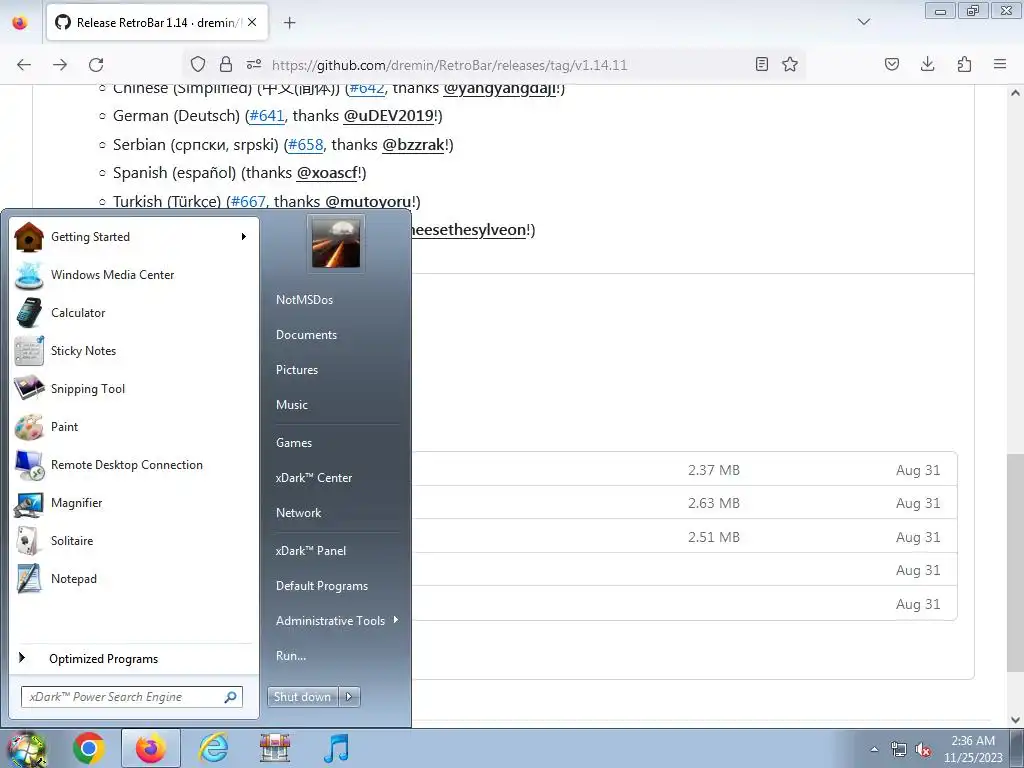Open Default Programs
Screen dimensions: 1024x768
(x=322, y=586)
